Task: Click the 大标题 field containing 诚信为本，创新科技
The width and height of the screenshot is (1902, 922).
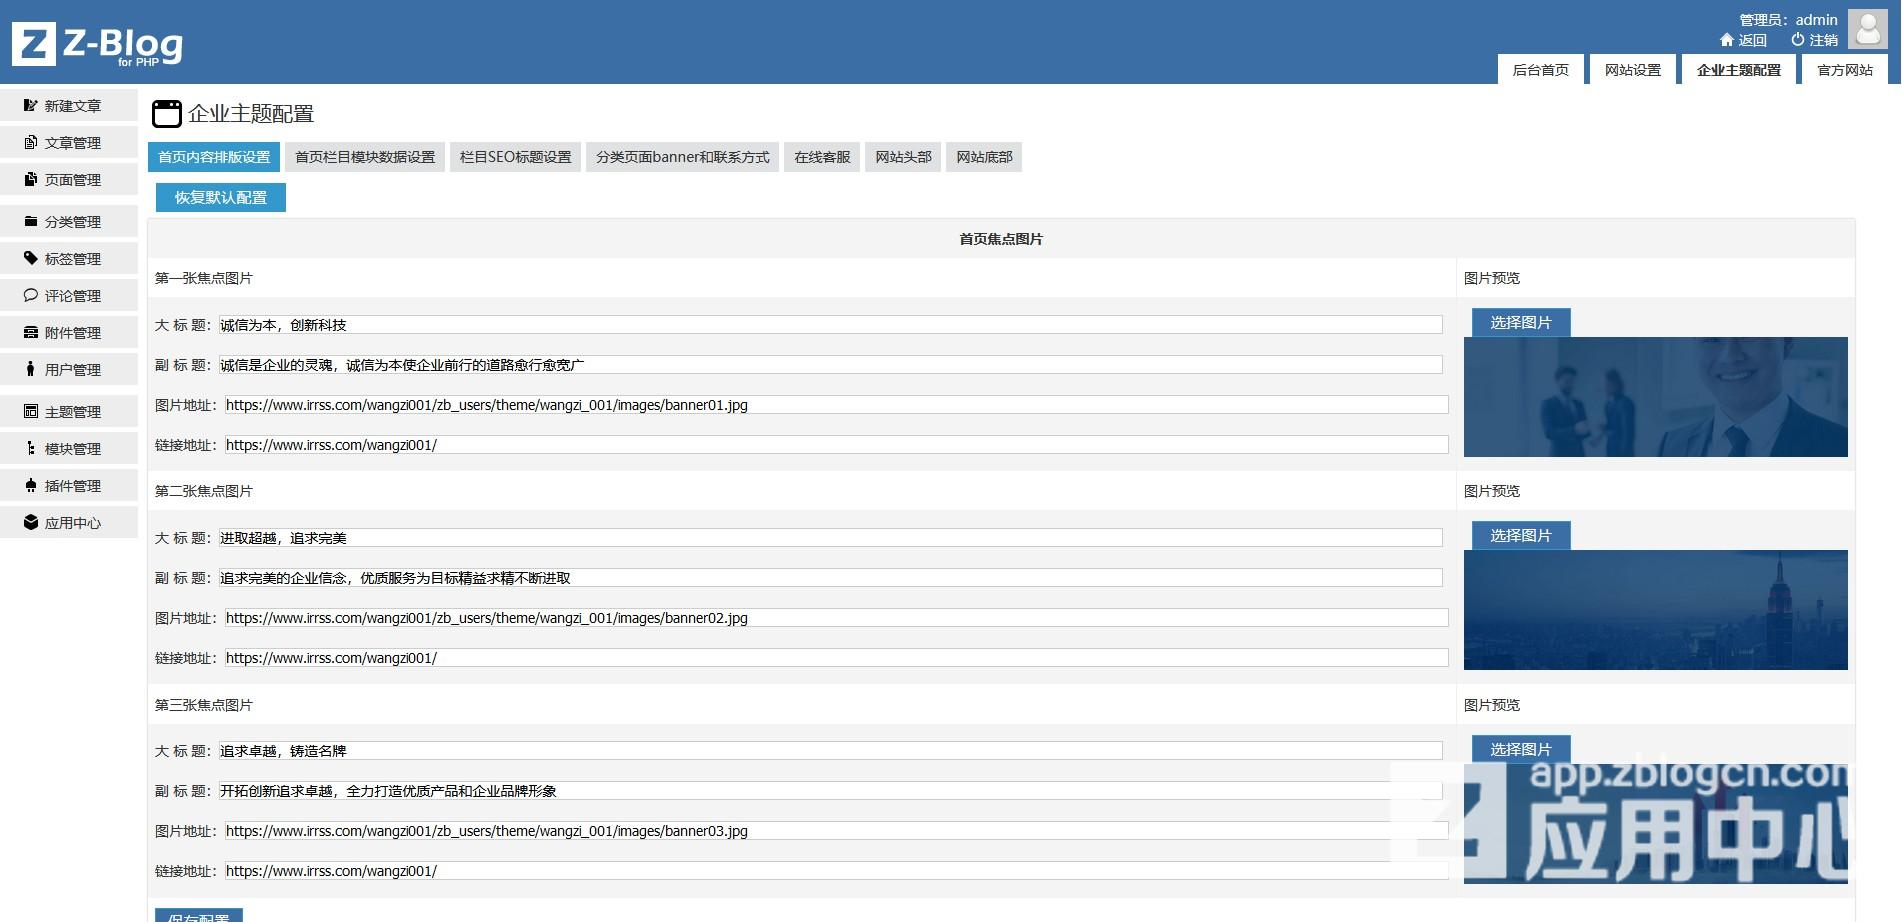Action: (831, 325)
